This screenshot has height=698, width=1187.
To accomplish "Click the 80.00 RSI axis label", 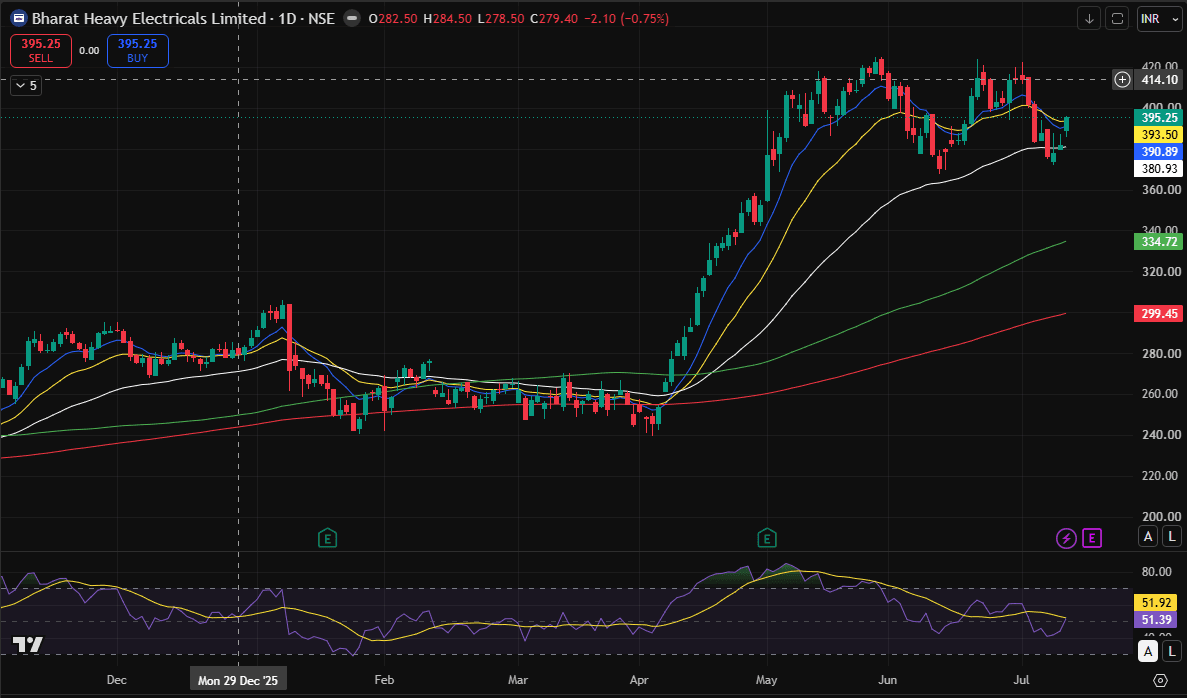I will point(1157,572).
